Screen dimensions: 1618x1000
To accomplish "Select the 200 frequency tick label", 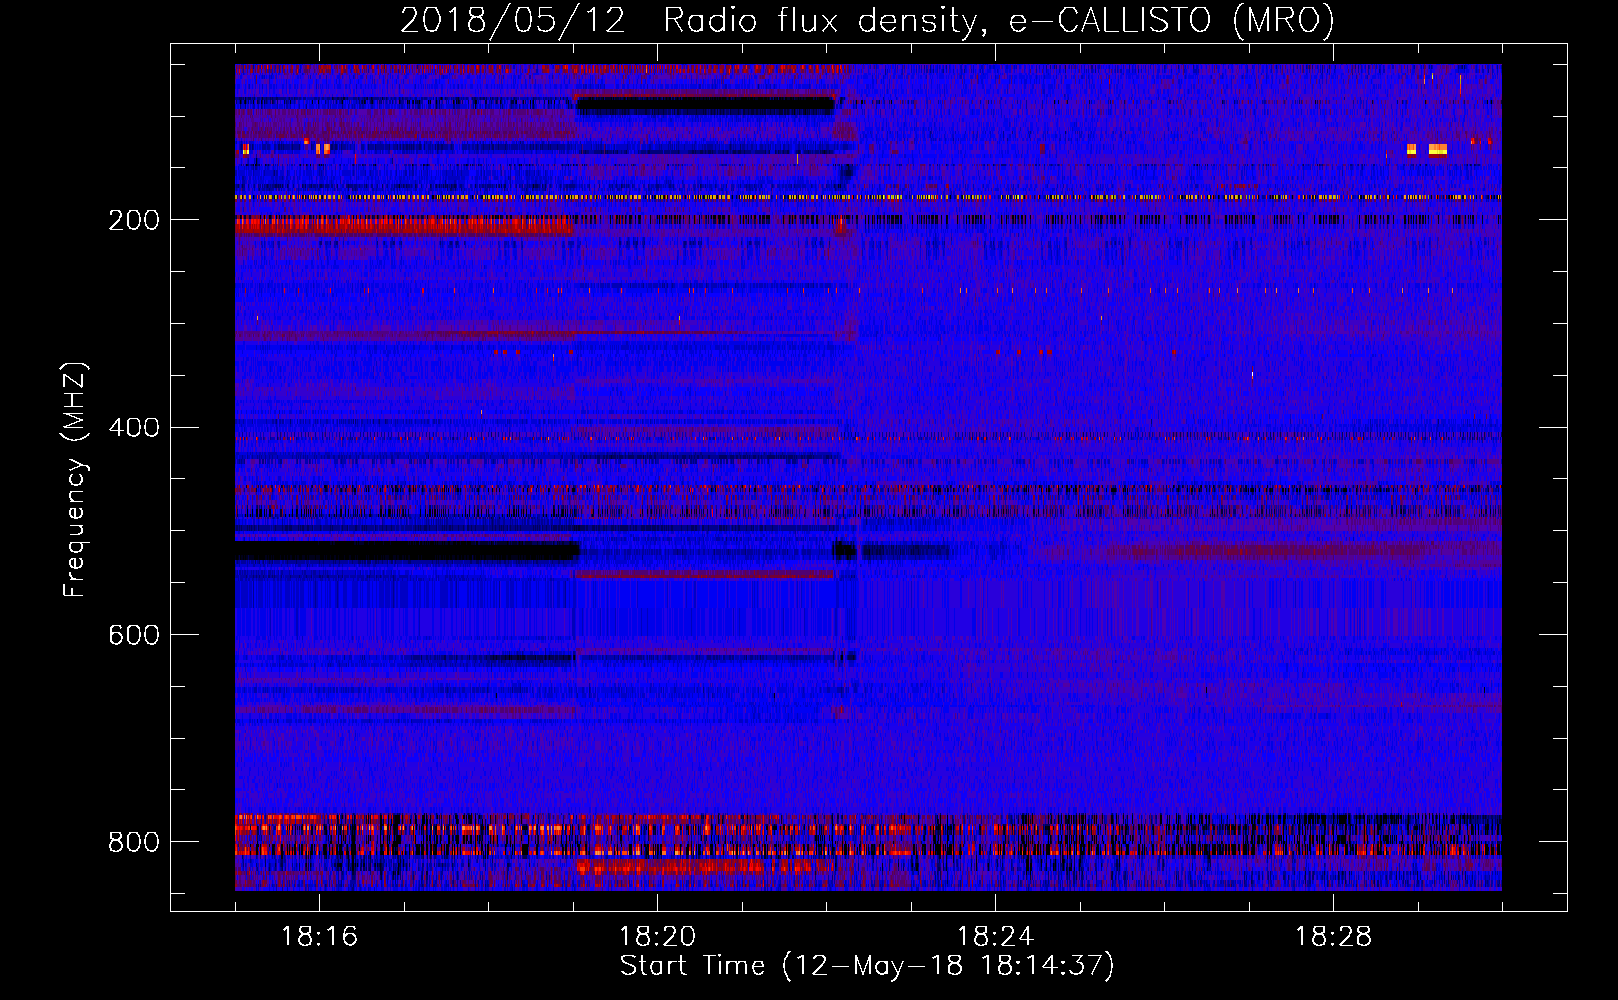I will click(134, 220).
